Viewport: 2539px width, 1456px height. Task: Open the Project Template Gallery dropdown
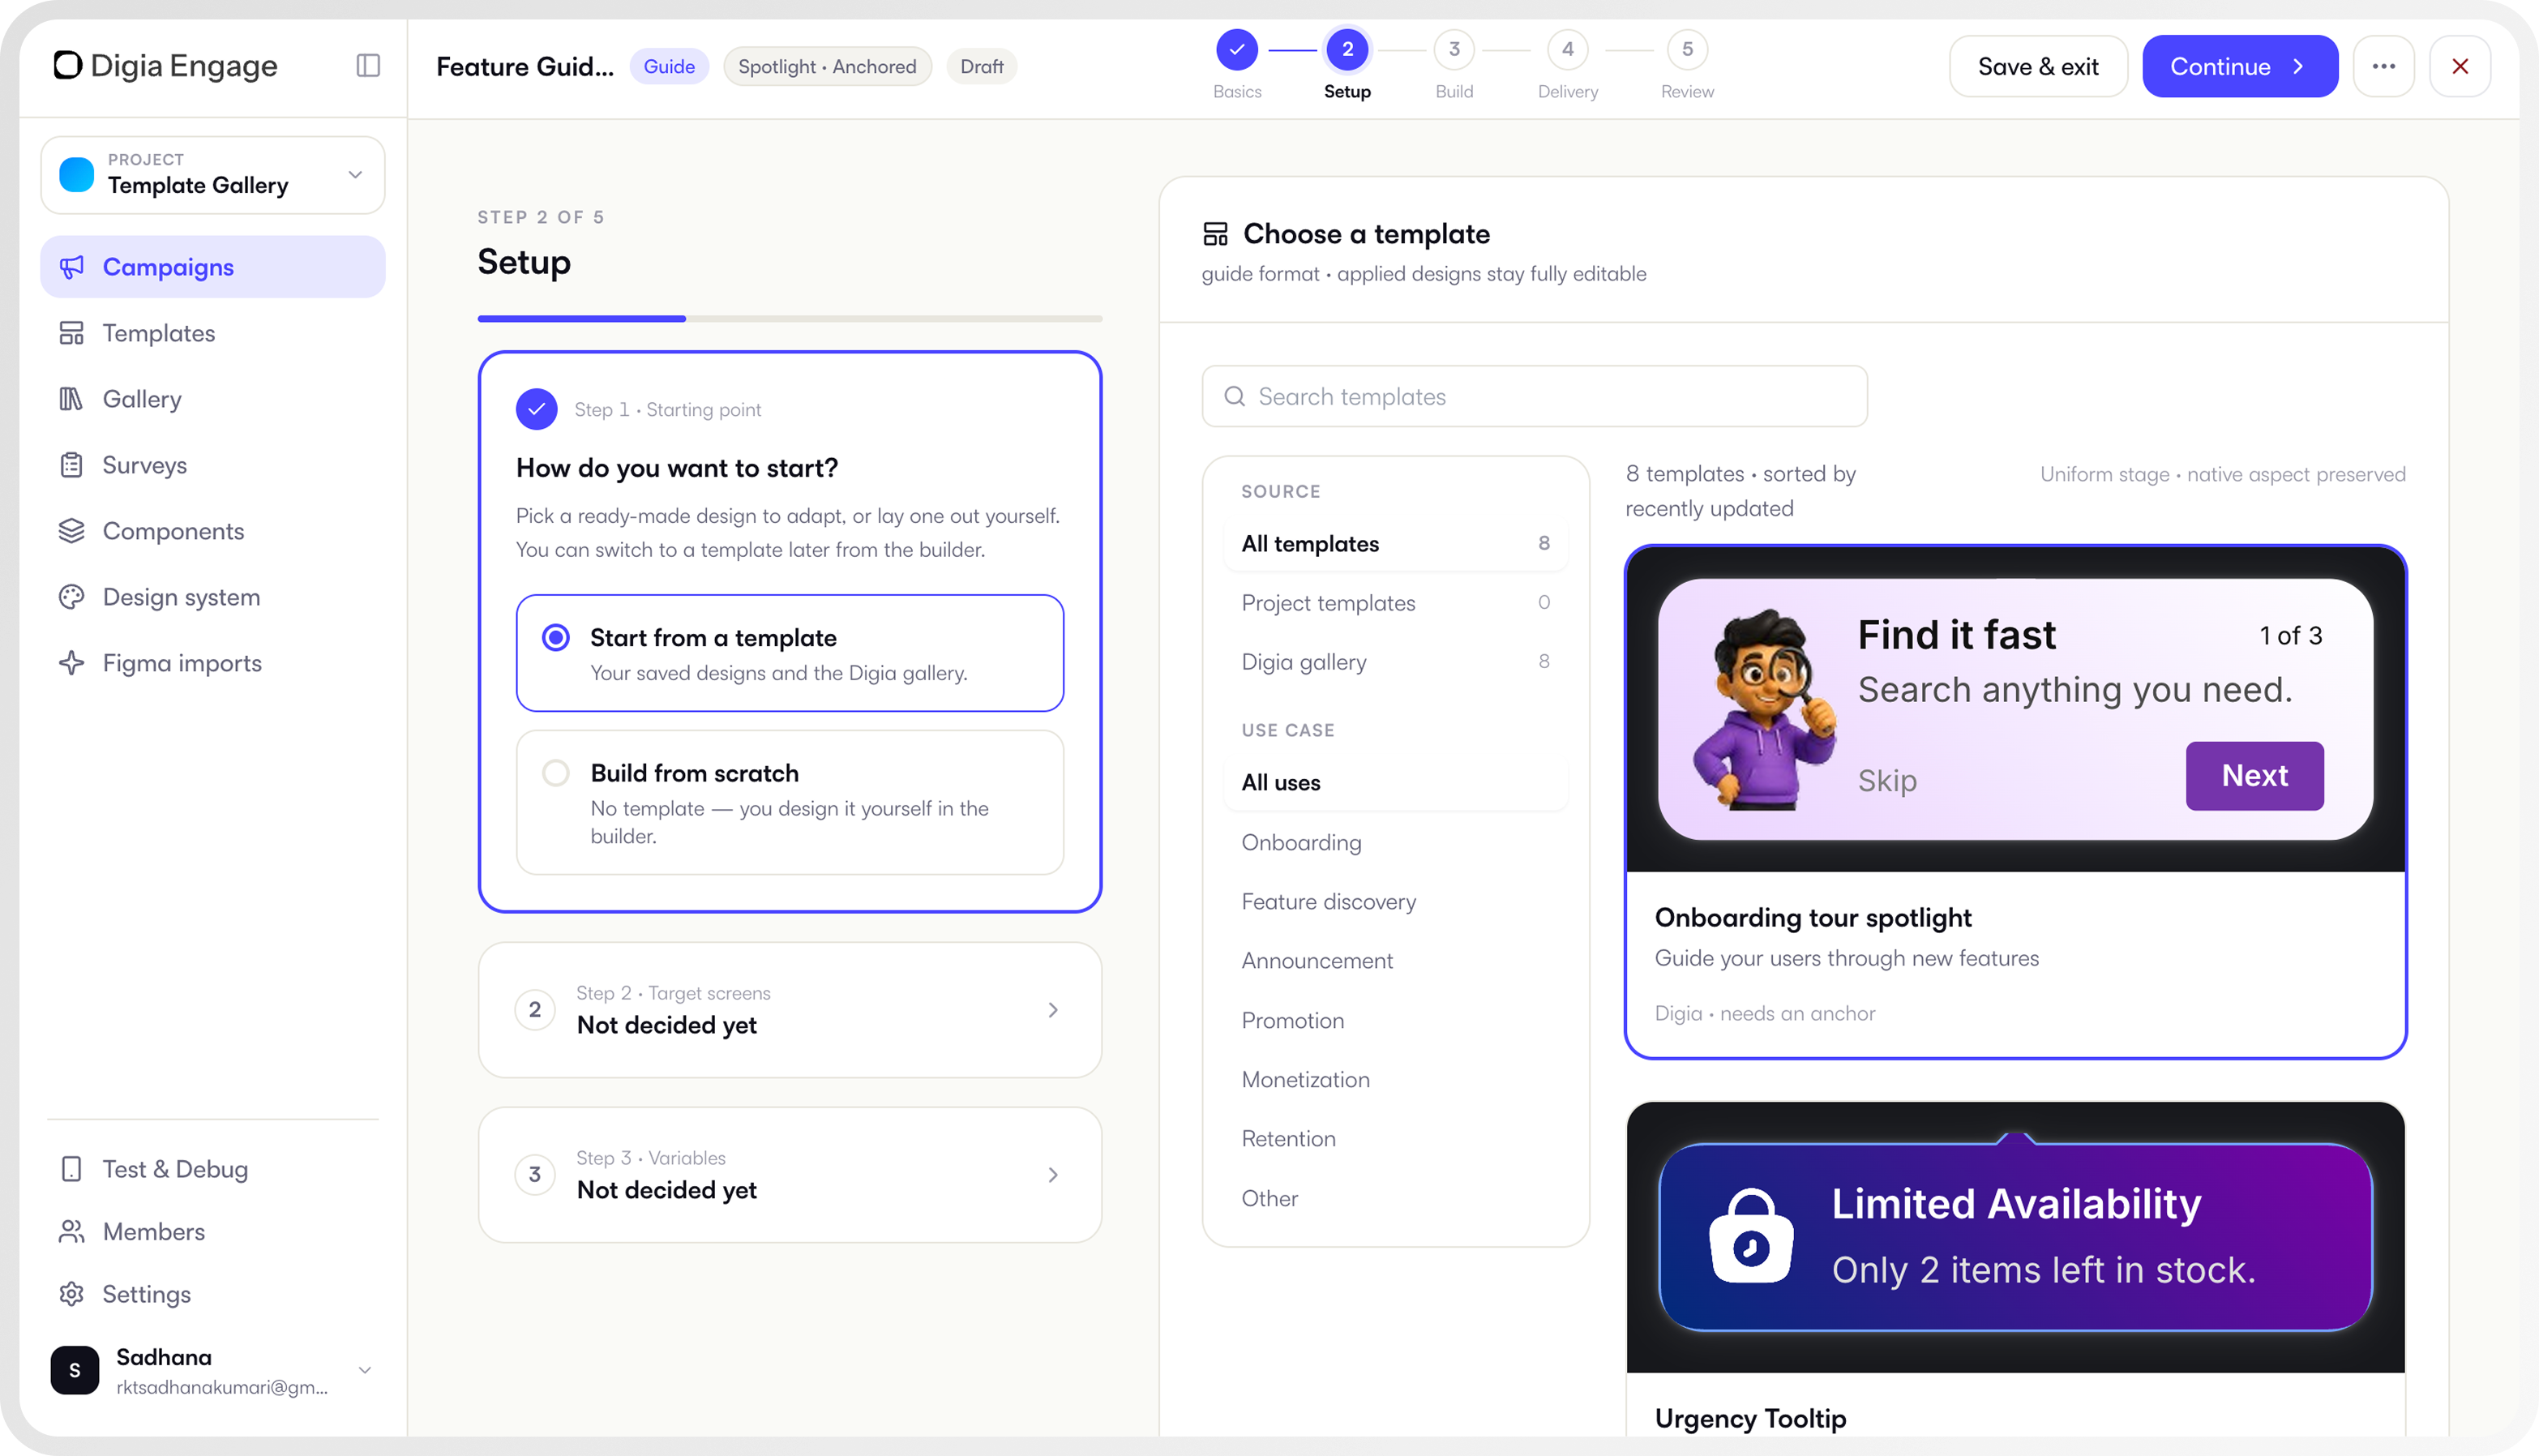(213, 175)
